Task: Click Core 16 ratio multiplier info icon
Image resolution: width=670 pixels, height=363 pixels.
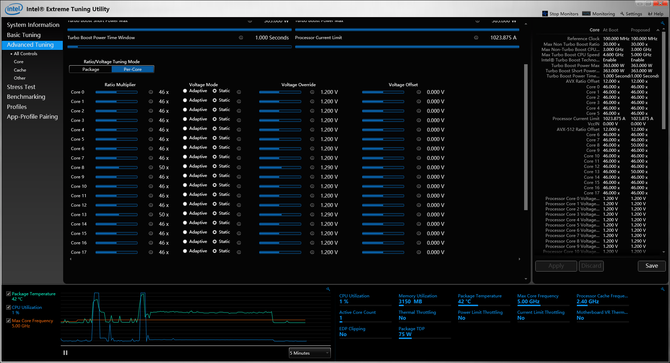Action: (151, 243)
